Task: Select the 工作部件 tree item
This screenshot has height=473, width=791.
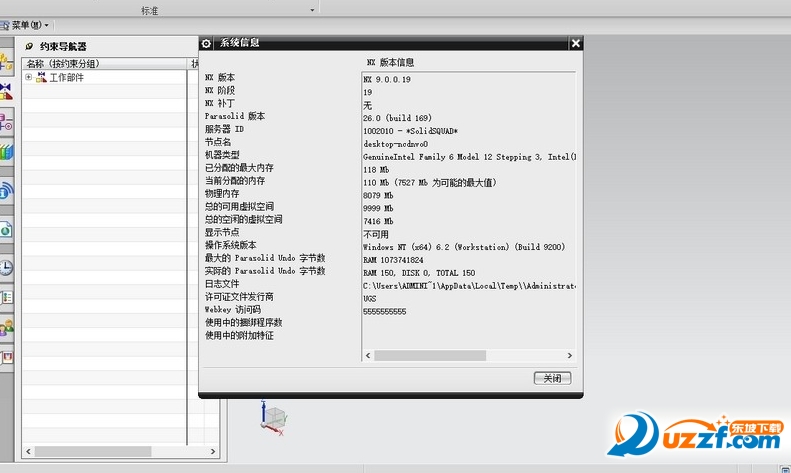Action: [x=66, y=77]
